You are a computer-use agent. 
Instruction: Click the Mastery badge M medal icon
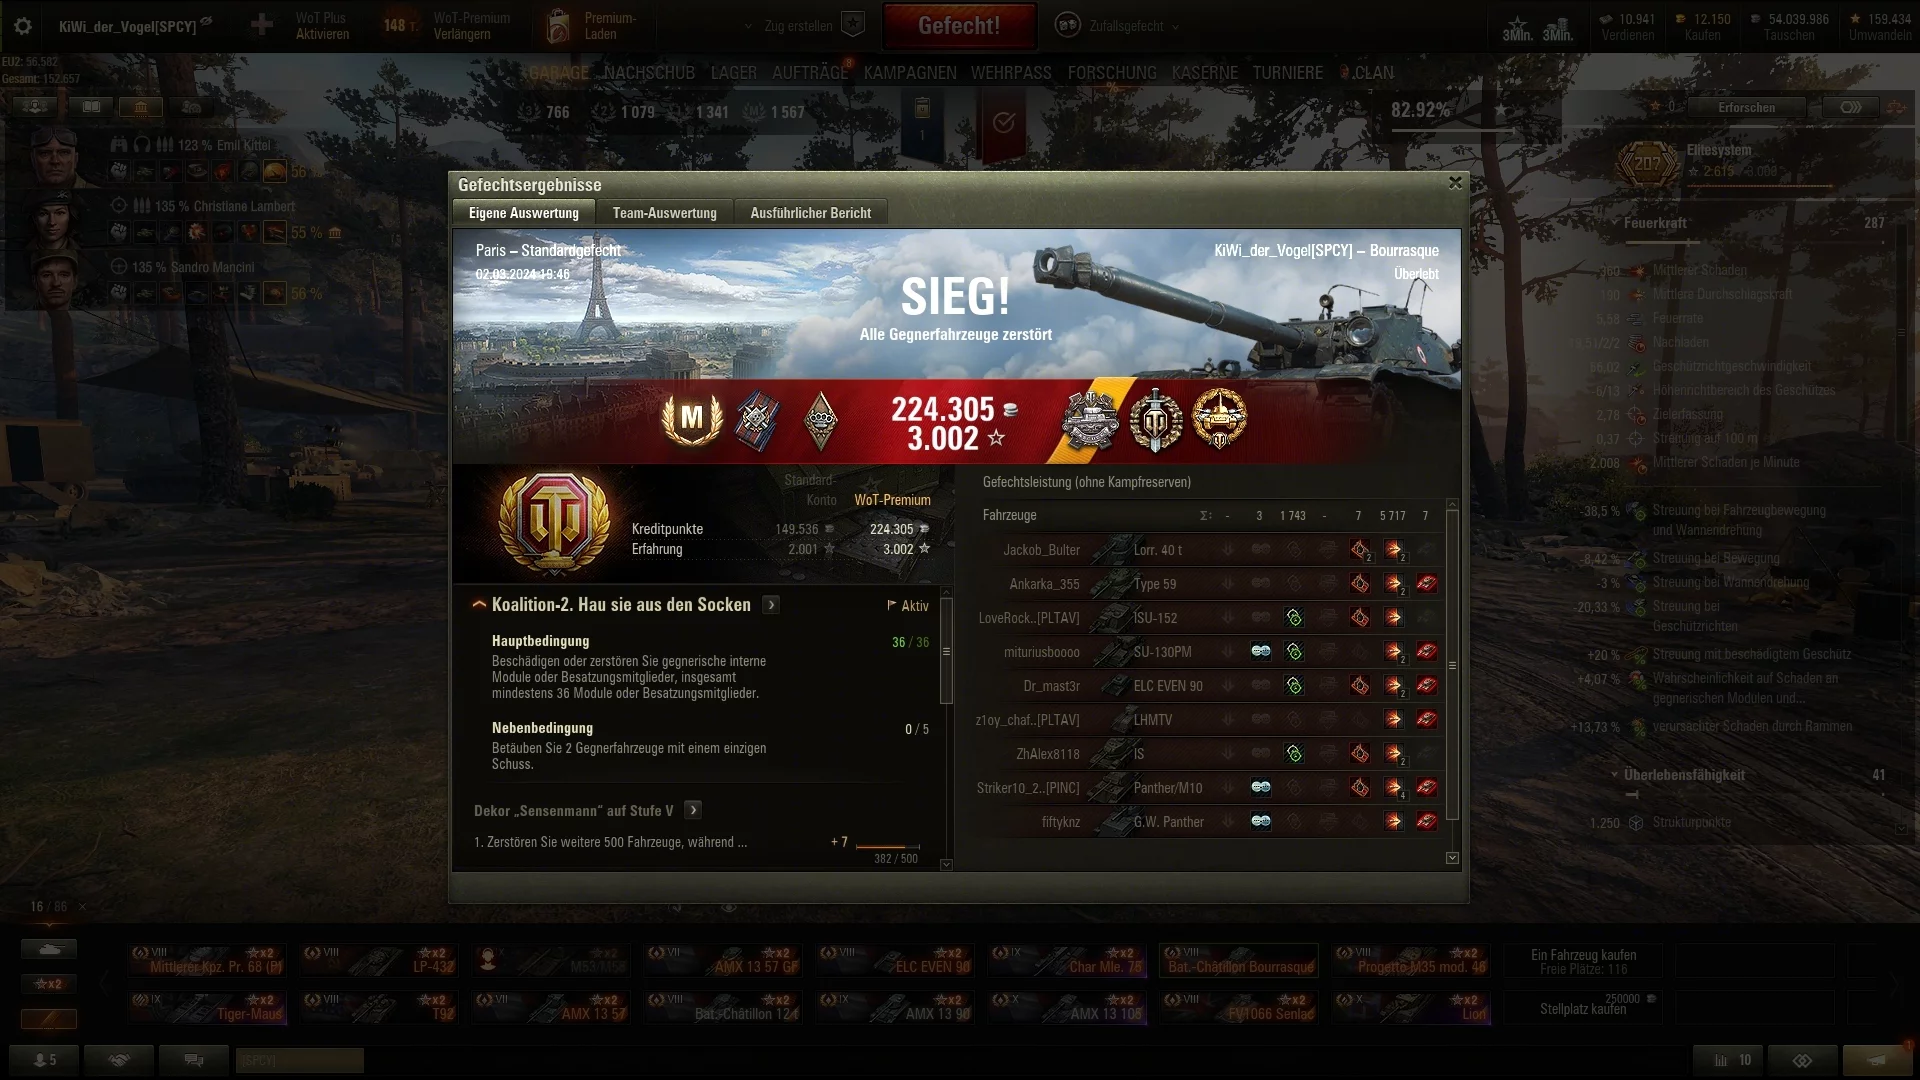tap(692, 418)
